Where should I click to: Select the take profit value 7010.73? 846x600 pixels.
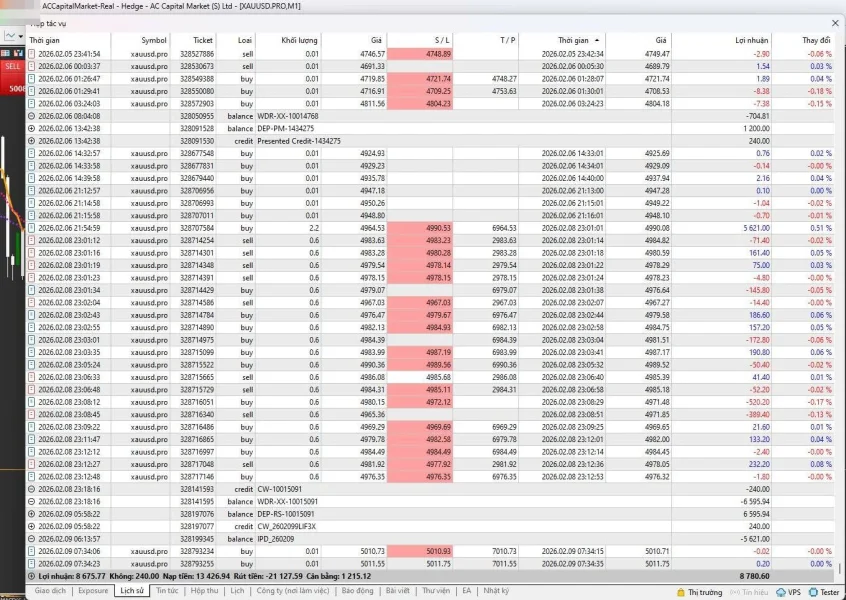click(x=504, y=551)
